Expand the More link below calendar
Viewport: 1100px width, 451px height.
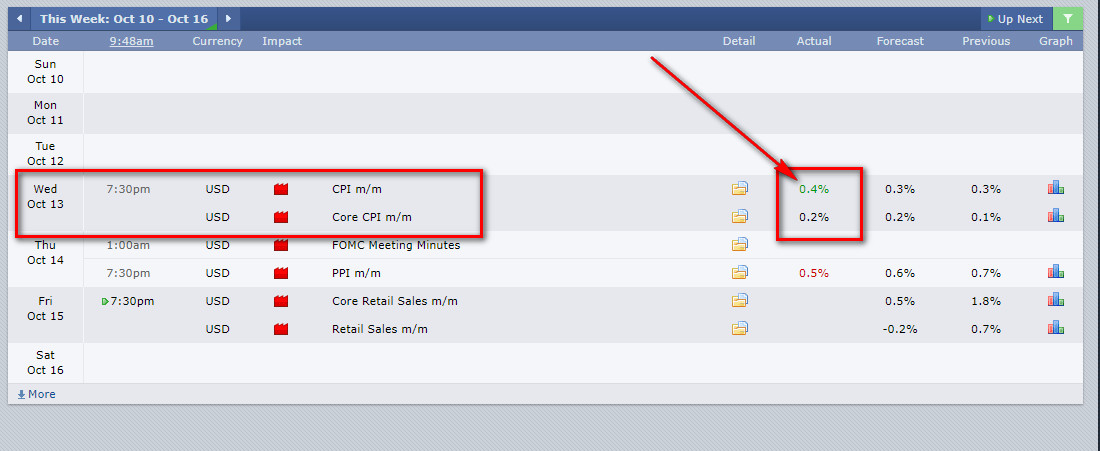(x=37, y=394)
